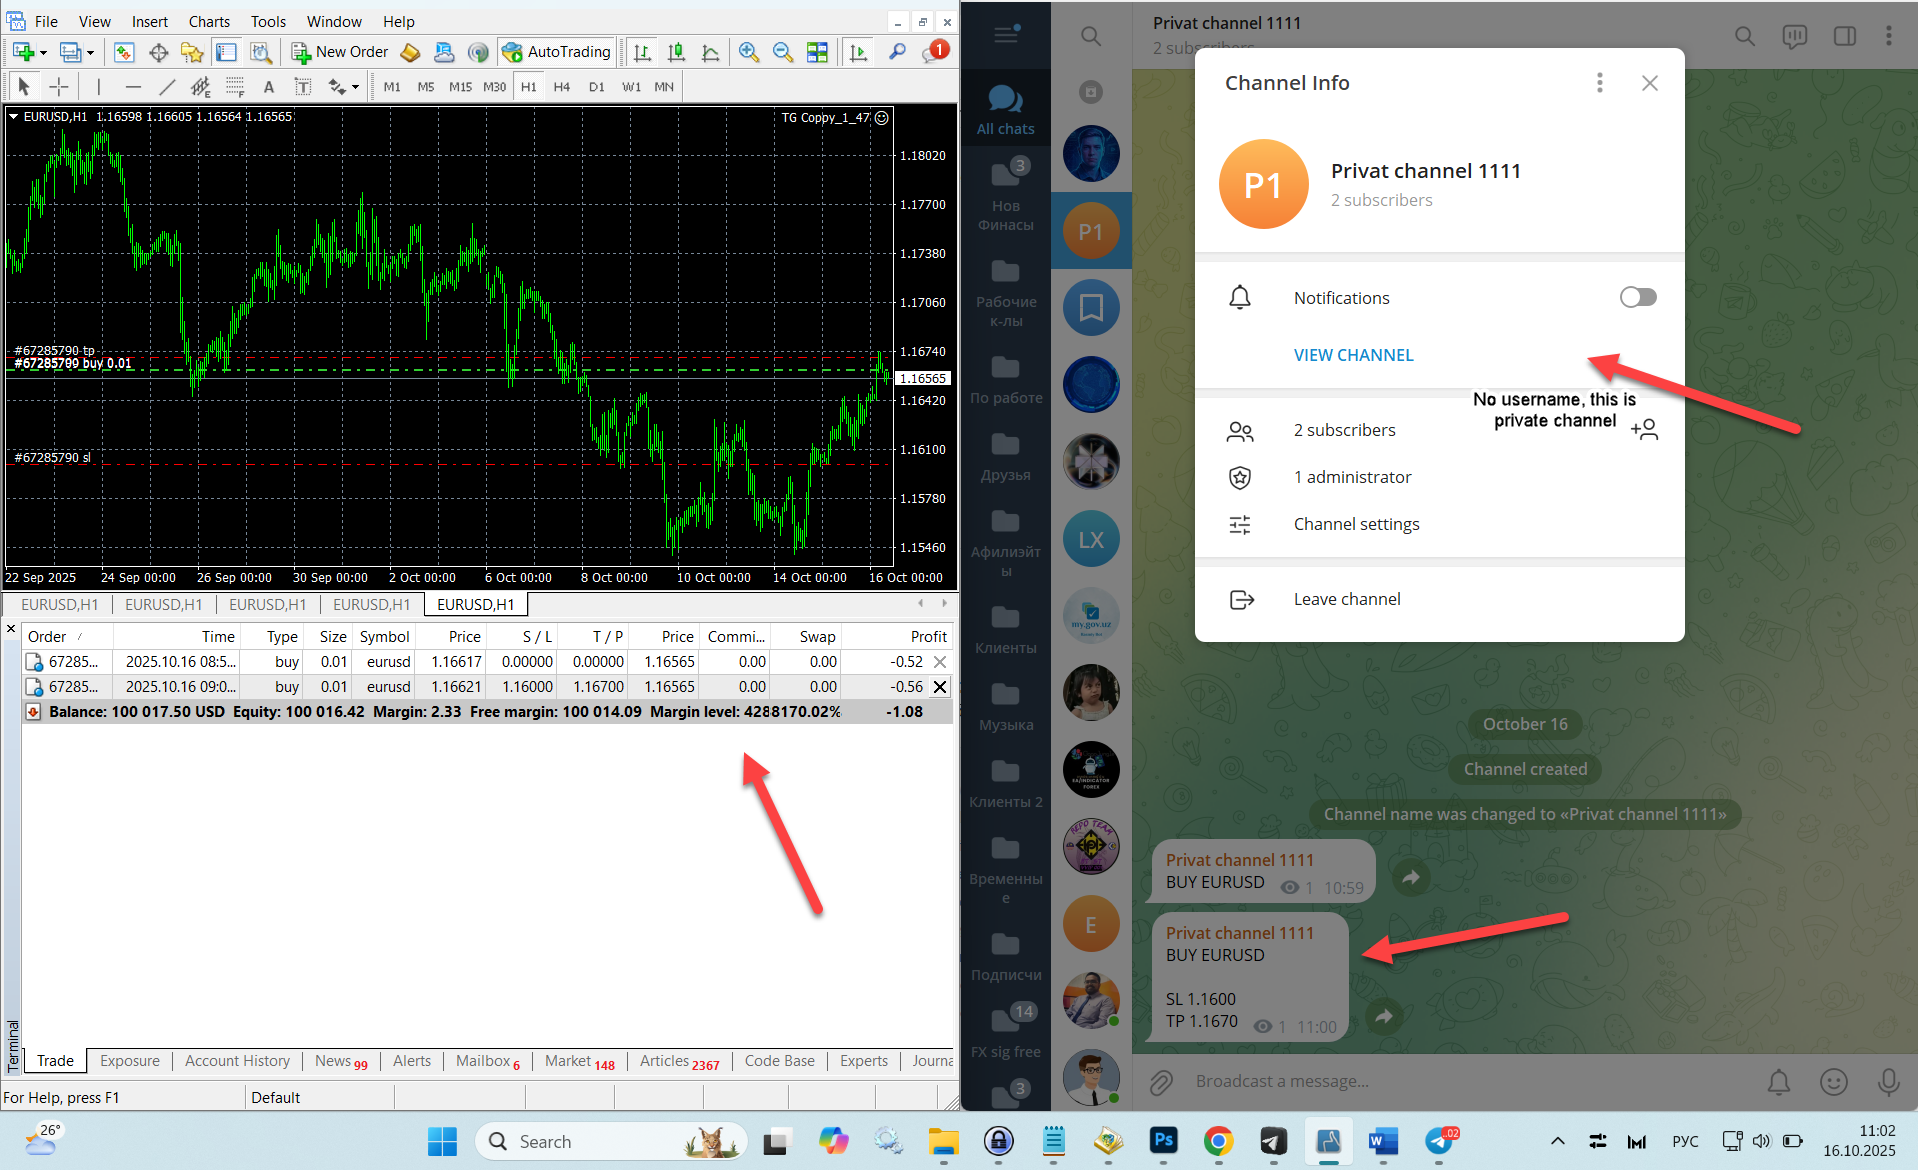Select the arrow cursor tool
The image size is (1918, 1170).
tap(24, 87)
